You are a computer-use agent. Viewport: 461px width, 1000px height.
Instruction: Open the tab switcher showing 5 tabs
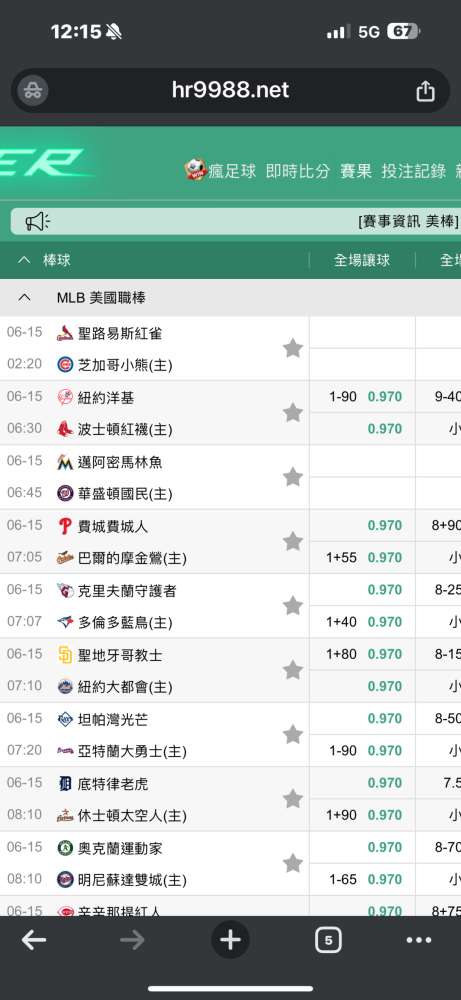point(328,940)
